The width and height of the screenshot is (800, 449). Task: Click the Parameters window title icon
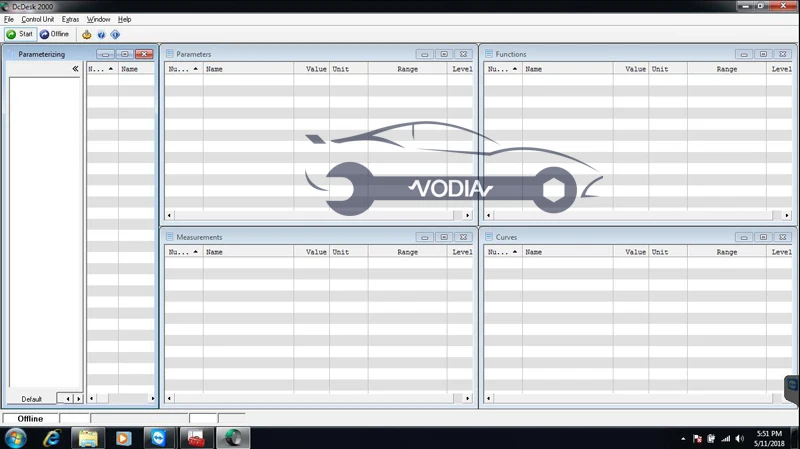tap(170, 54)
